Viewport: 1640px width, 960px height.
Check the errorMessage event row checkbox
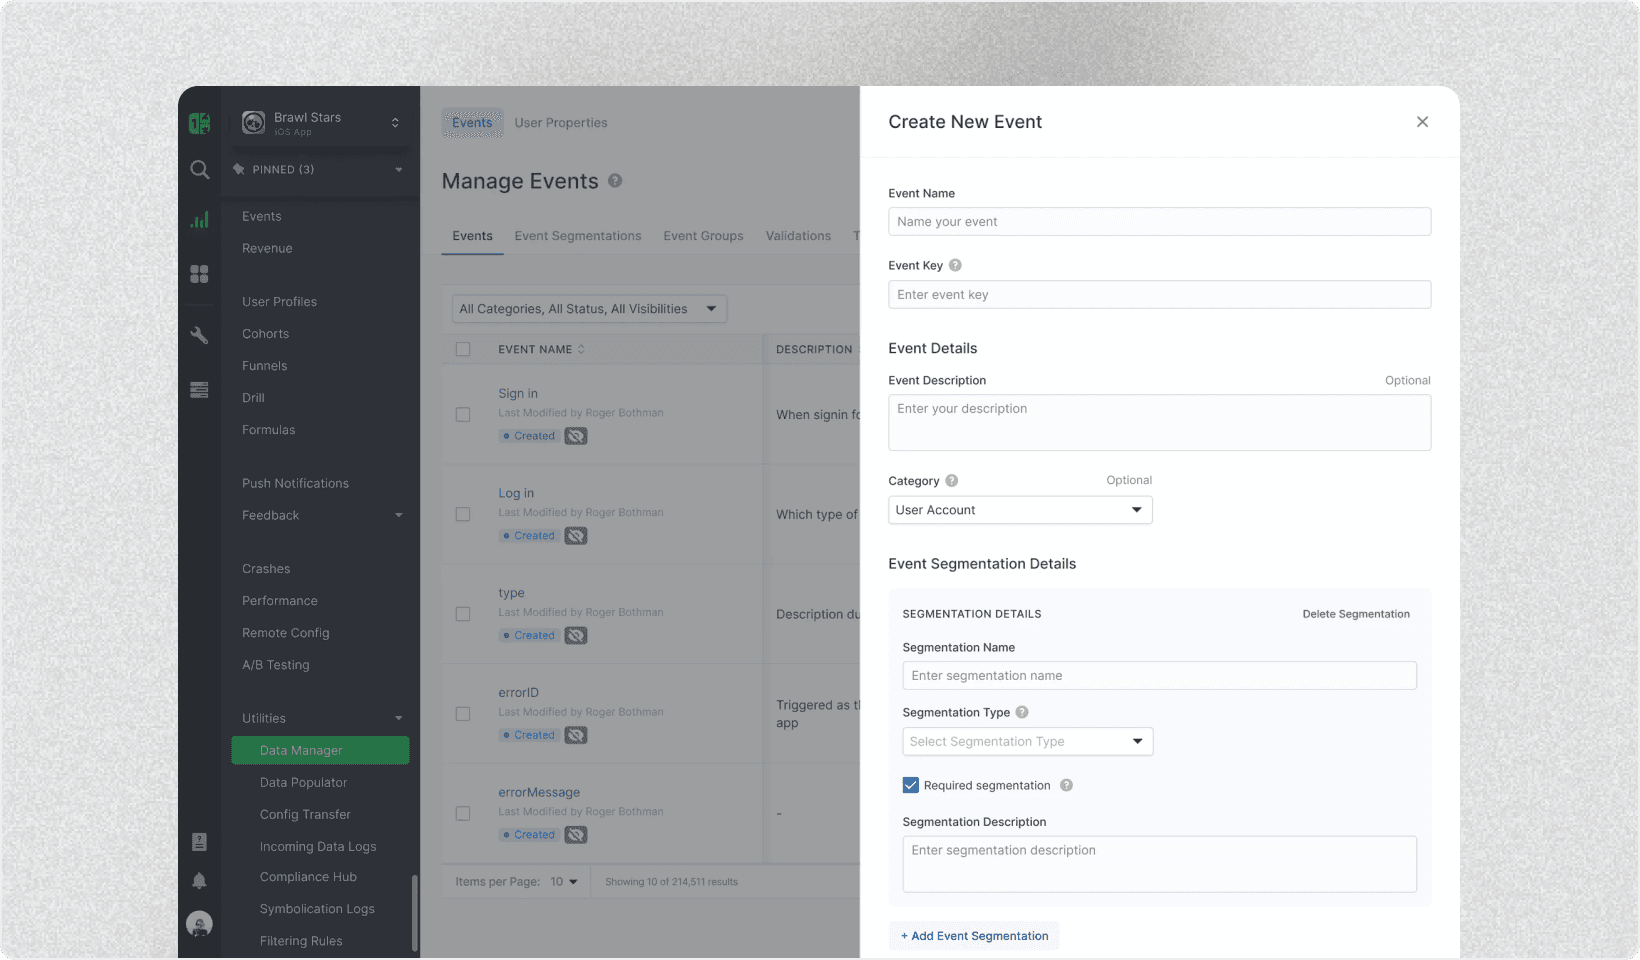click(x=463, y=814)
